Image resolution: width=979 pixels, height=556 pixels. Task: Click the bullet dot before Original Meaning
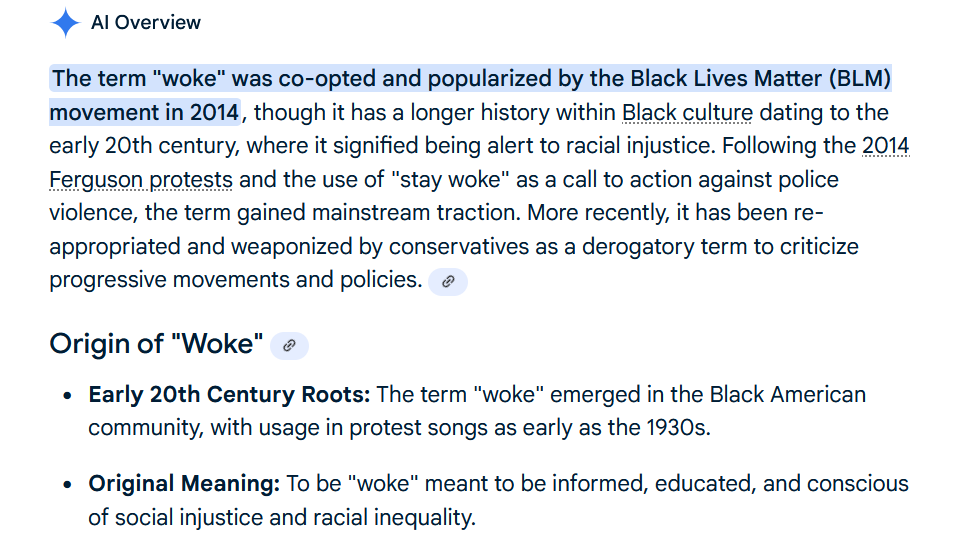point(67,486)
